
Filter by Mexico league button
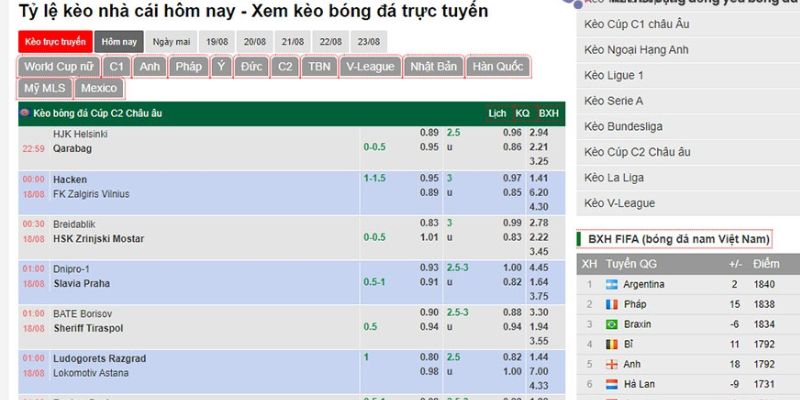(x=99, y=88)
